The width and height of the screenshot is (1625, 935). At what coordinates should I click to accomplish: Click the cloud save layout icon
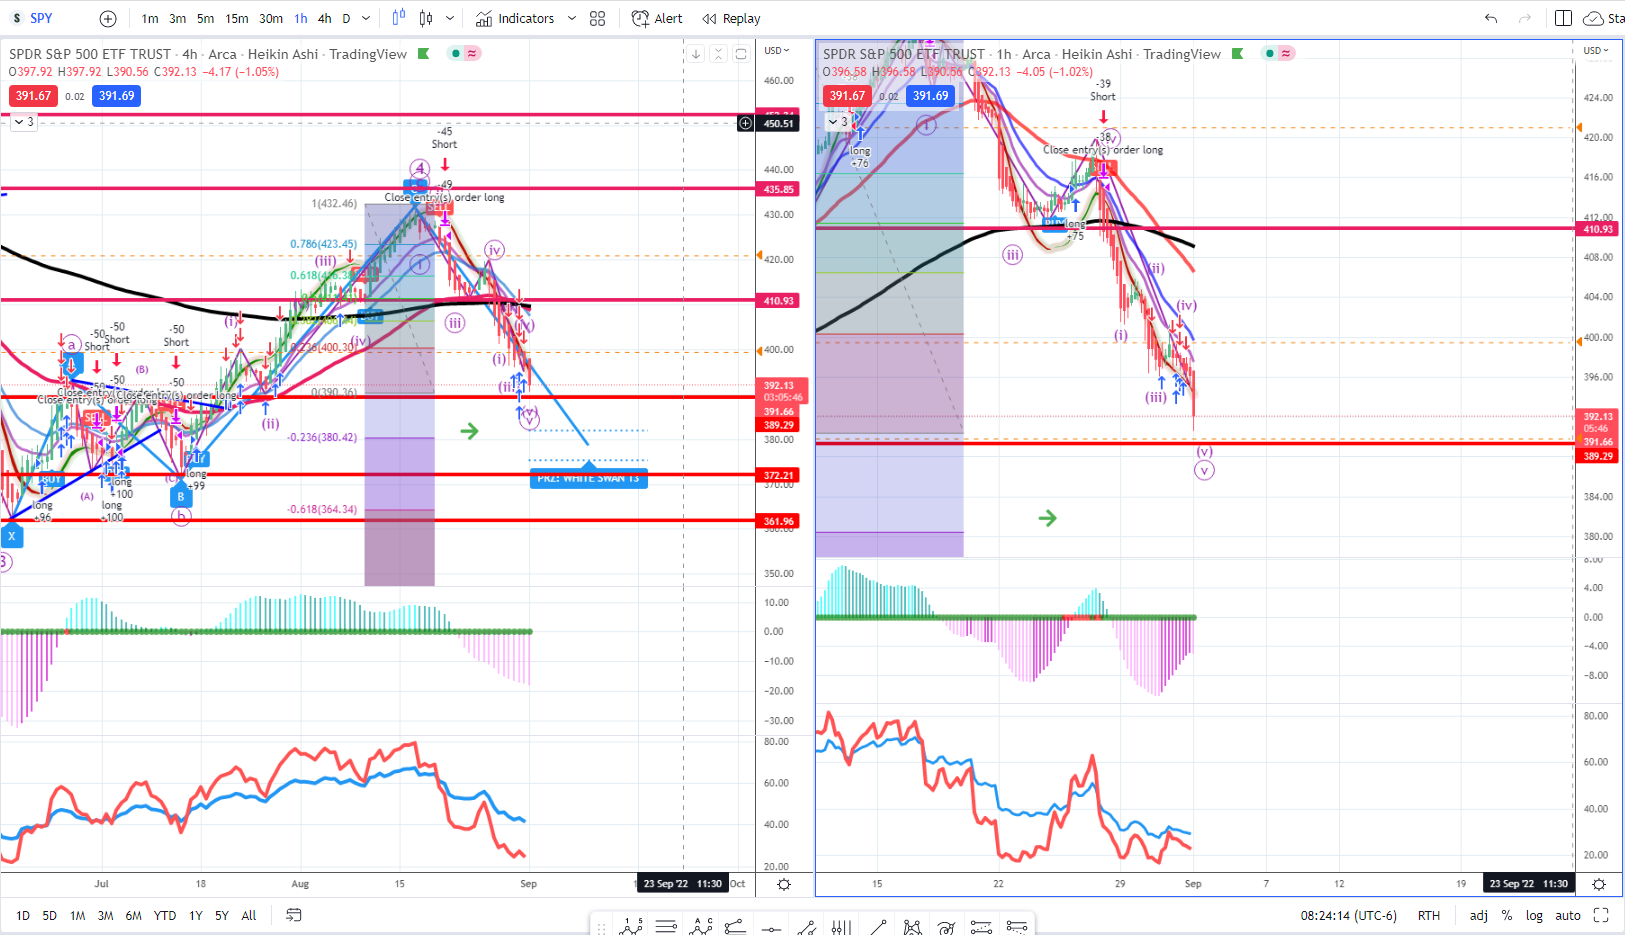pyautogui.click(x=1593, y=18)
